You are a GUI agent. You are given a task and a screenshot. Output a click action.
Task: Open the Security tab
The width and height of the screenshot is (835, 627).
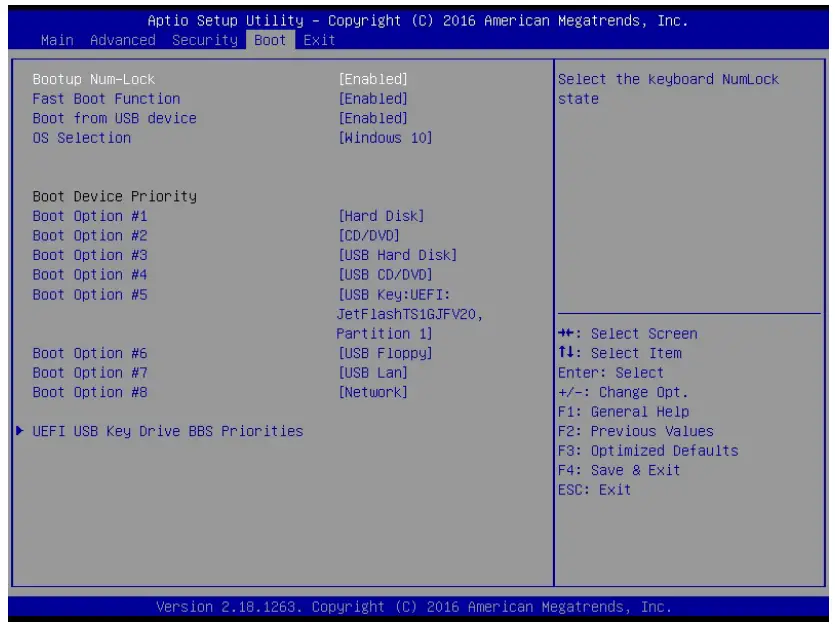coord(204,40)
